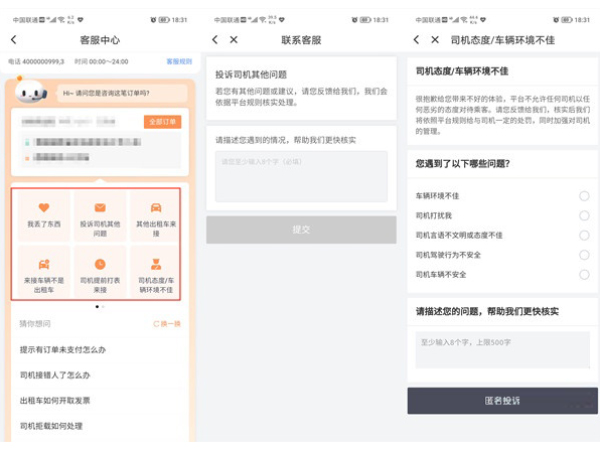Choose 司机态度/车辆环境不佳 driver icon

click(x=155, y=263)
